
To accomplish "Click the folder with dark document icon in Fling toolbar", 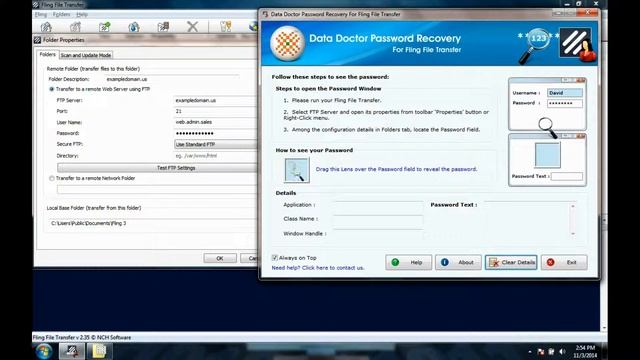I will 163,27.
